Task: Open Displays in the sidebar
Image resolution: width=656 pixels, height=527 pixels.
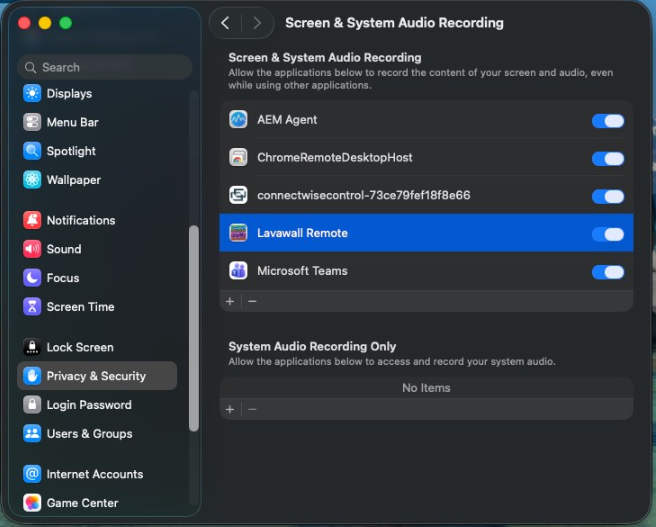Action: pyautogui.click(x=97, y=93)
